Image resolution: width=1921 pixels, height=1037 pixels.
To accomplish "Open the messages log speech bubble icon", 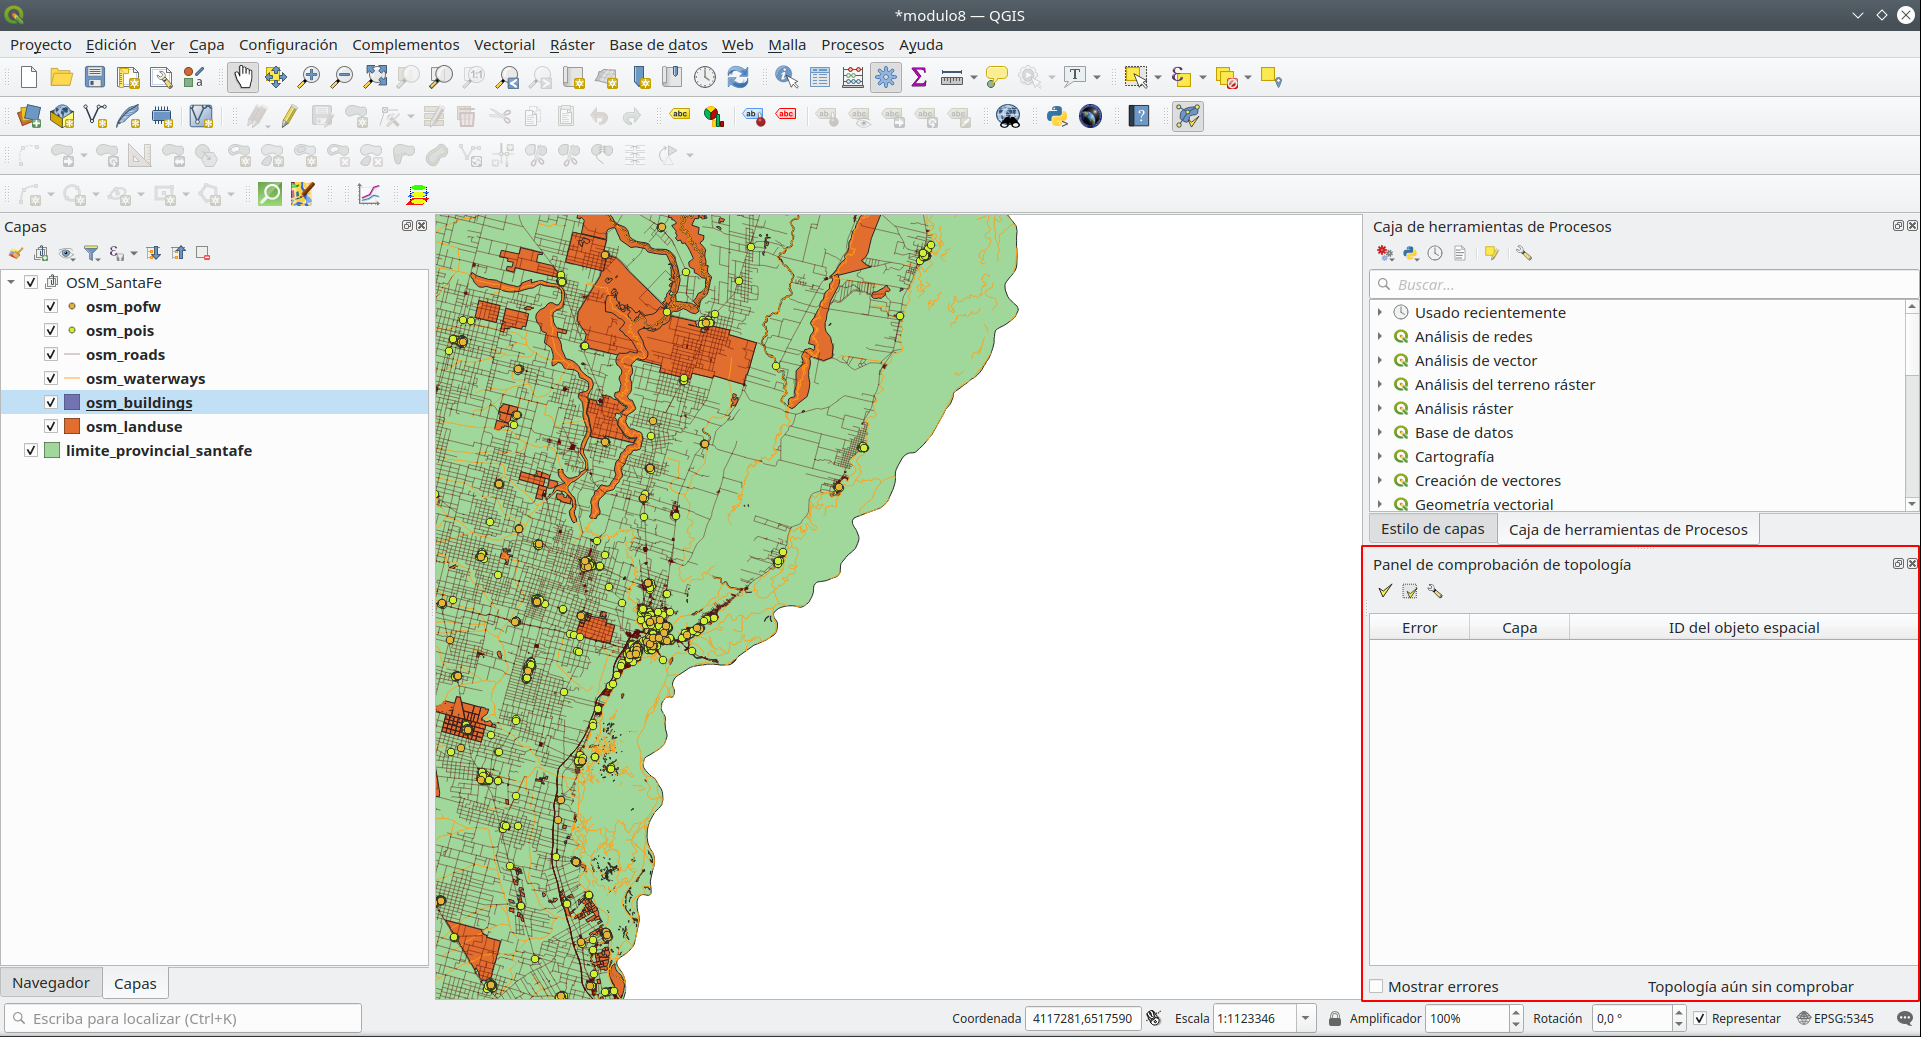I will (x=1904, y=1018).
